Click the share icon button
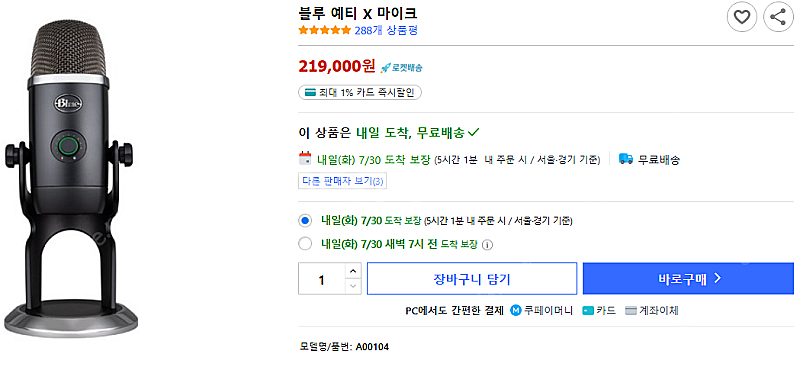Screen dimensions: 800x367 click(778, 17)
